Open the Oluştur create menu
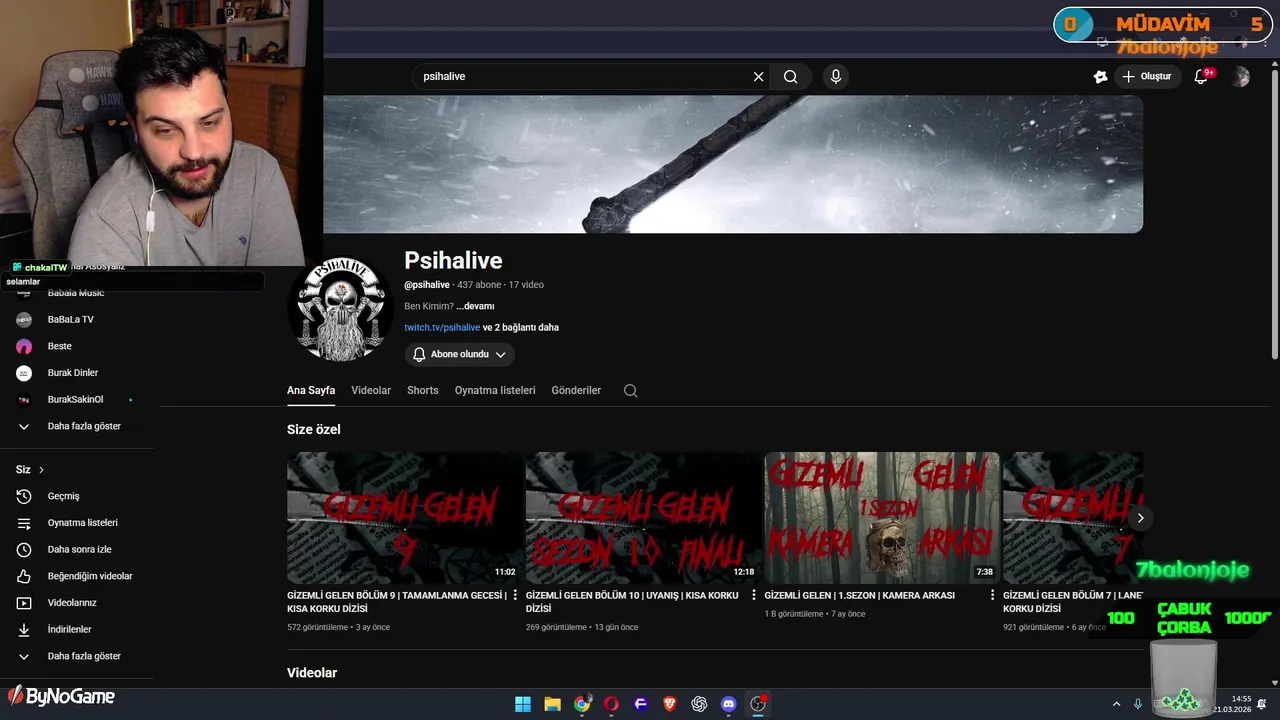This screenshot has width=1280, height=720. [1147, 76]
